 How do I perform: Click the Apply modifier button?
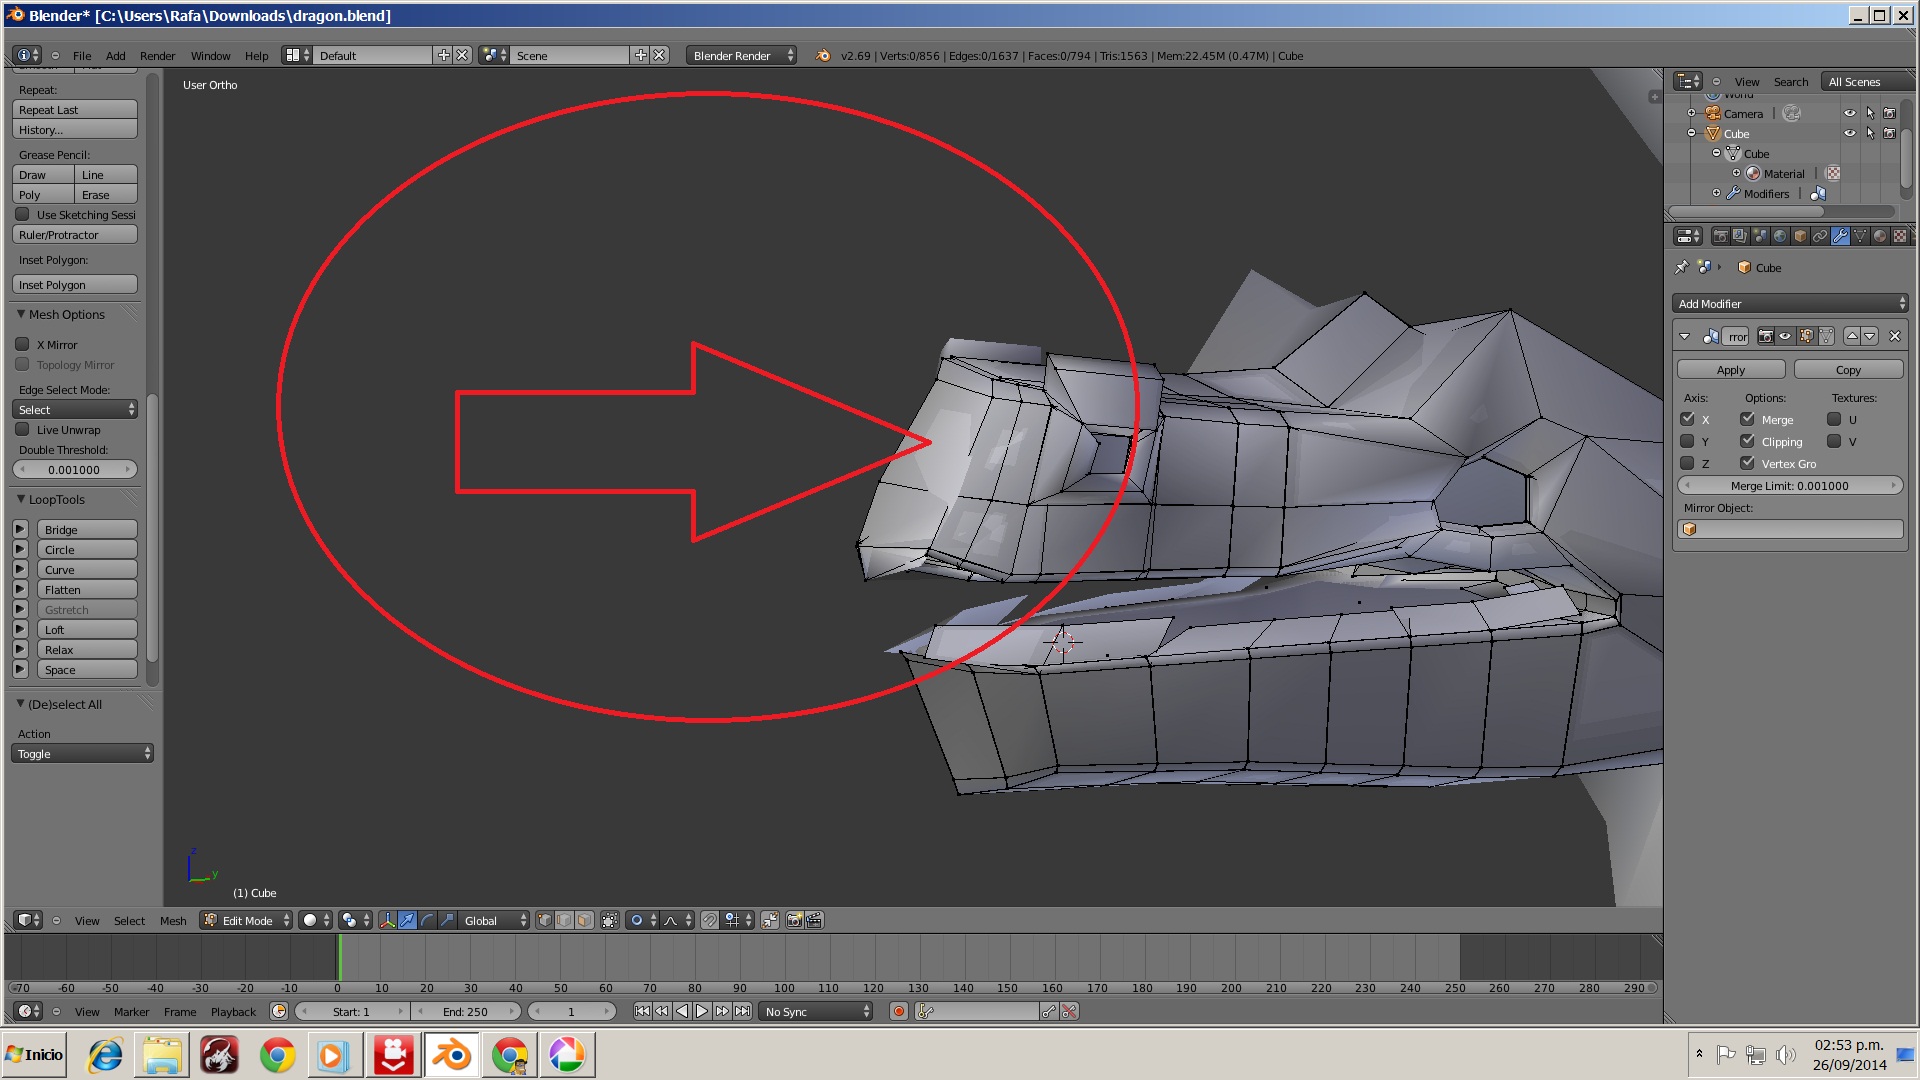point(1730,370)
